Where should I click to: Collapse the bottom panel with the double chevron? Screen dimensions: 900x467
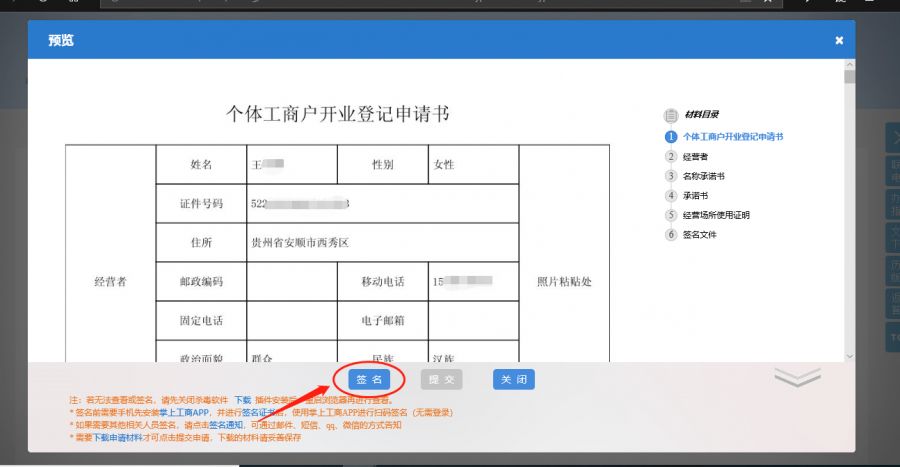coord(797,377)
